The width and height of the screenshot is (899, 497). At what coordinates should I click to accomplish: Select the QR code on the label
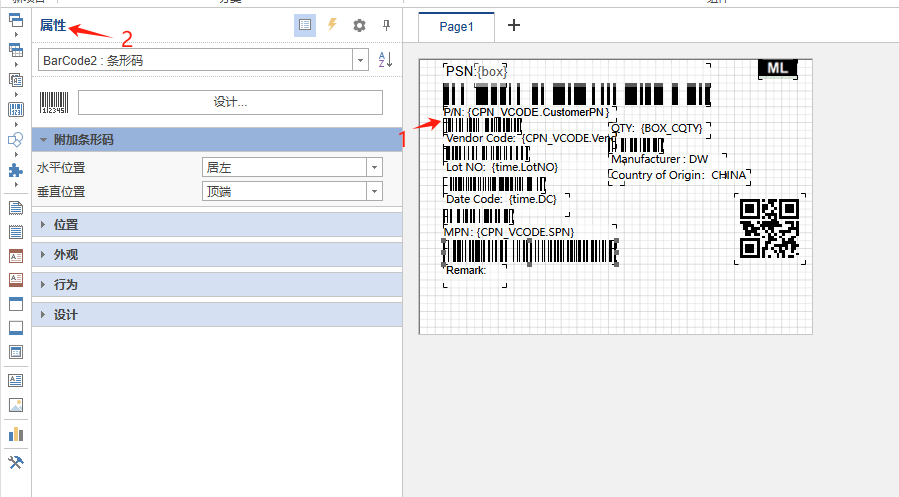pyautogui.click(x=768, y=229)
